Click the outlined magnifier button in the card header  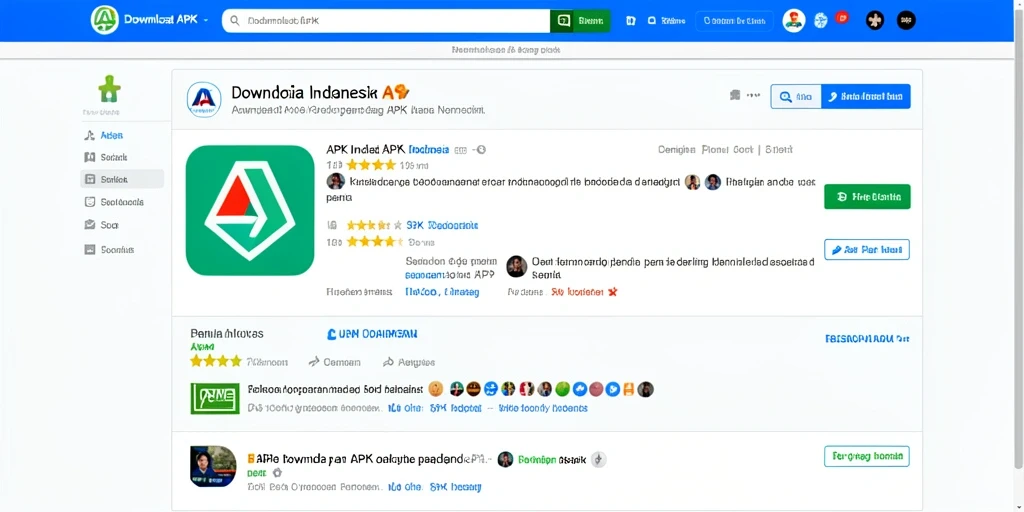tap(796, 97)
